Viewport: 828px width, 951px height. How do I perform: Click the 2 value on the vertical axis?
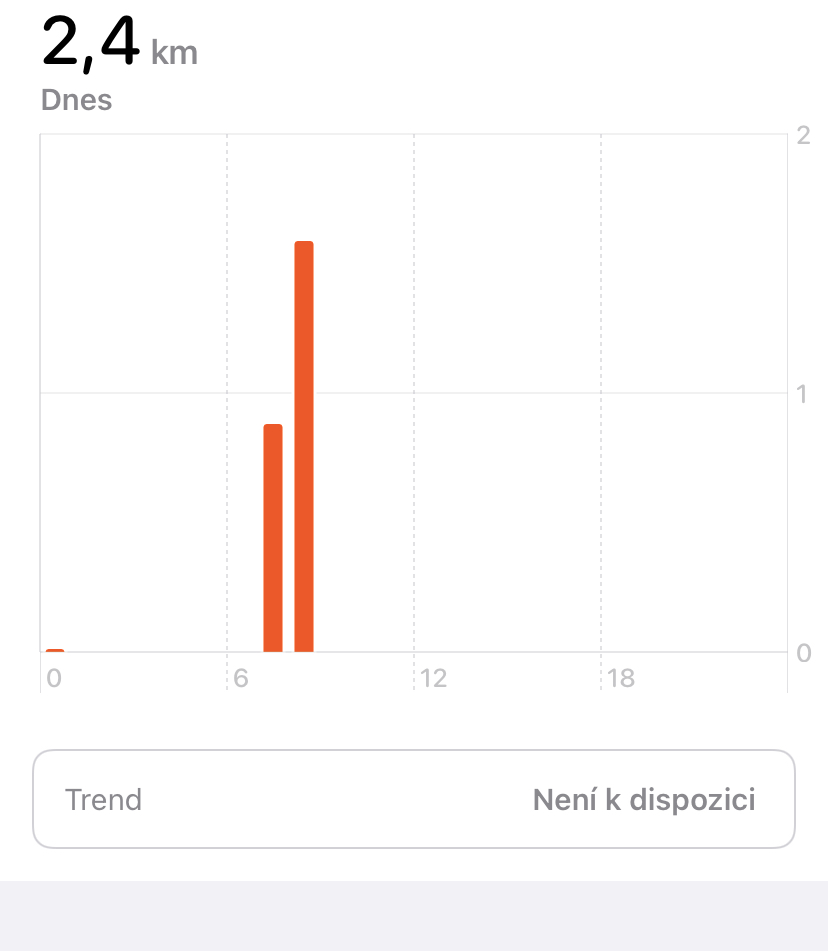click(x=803, y=135)
